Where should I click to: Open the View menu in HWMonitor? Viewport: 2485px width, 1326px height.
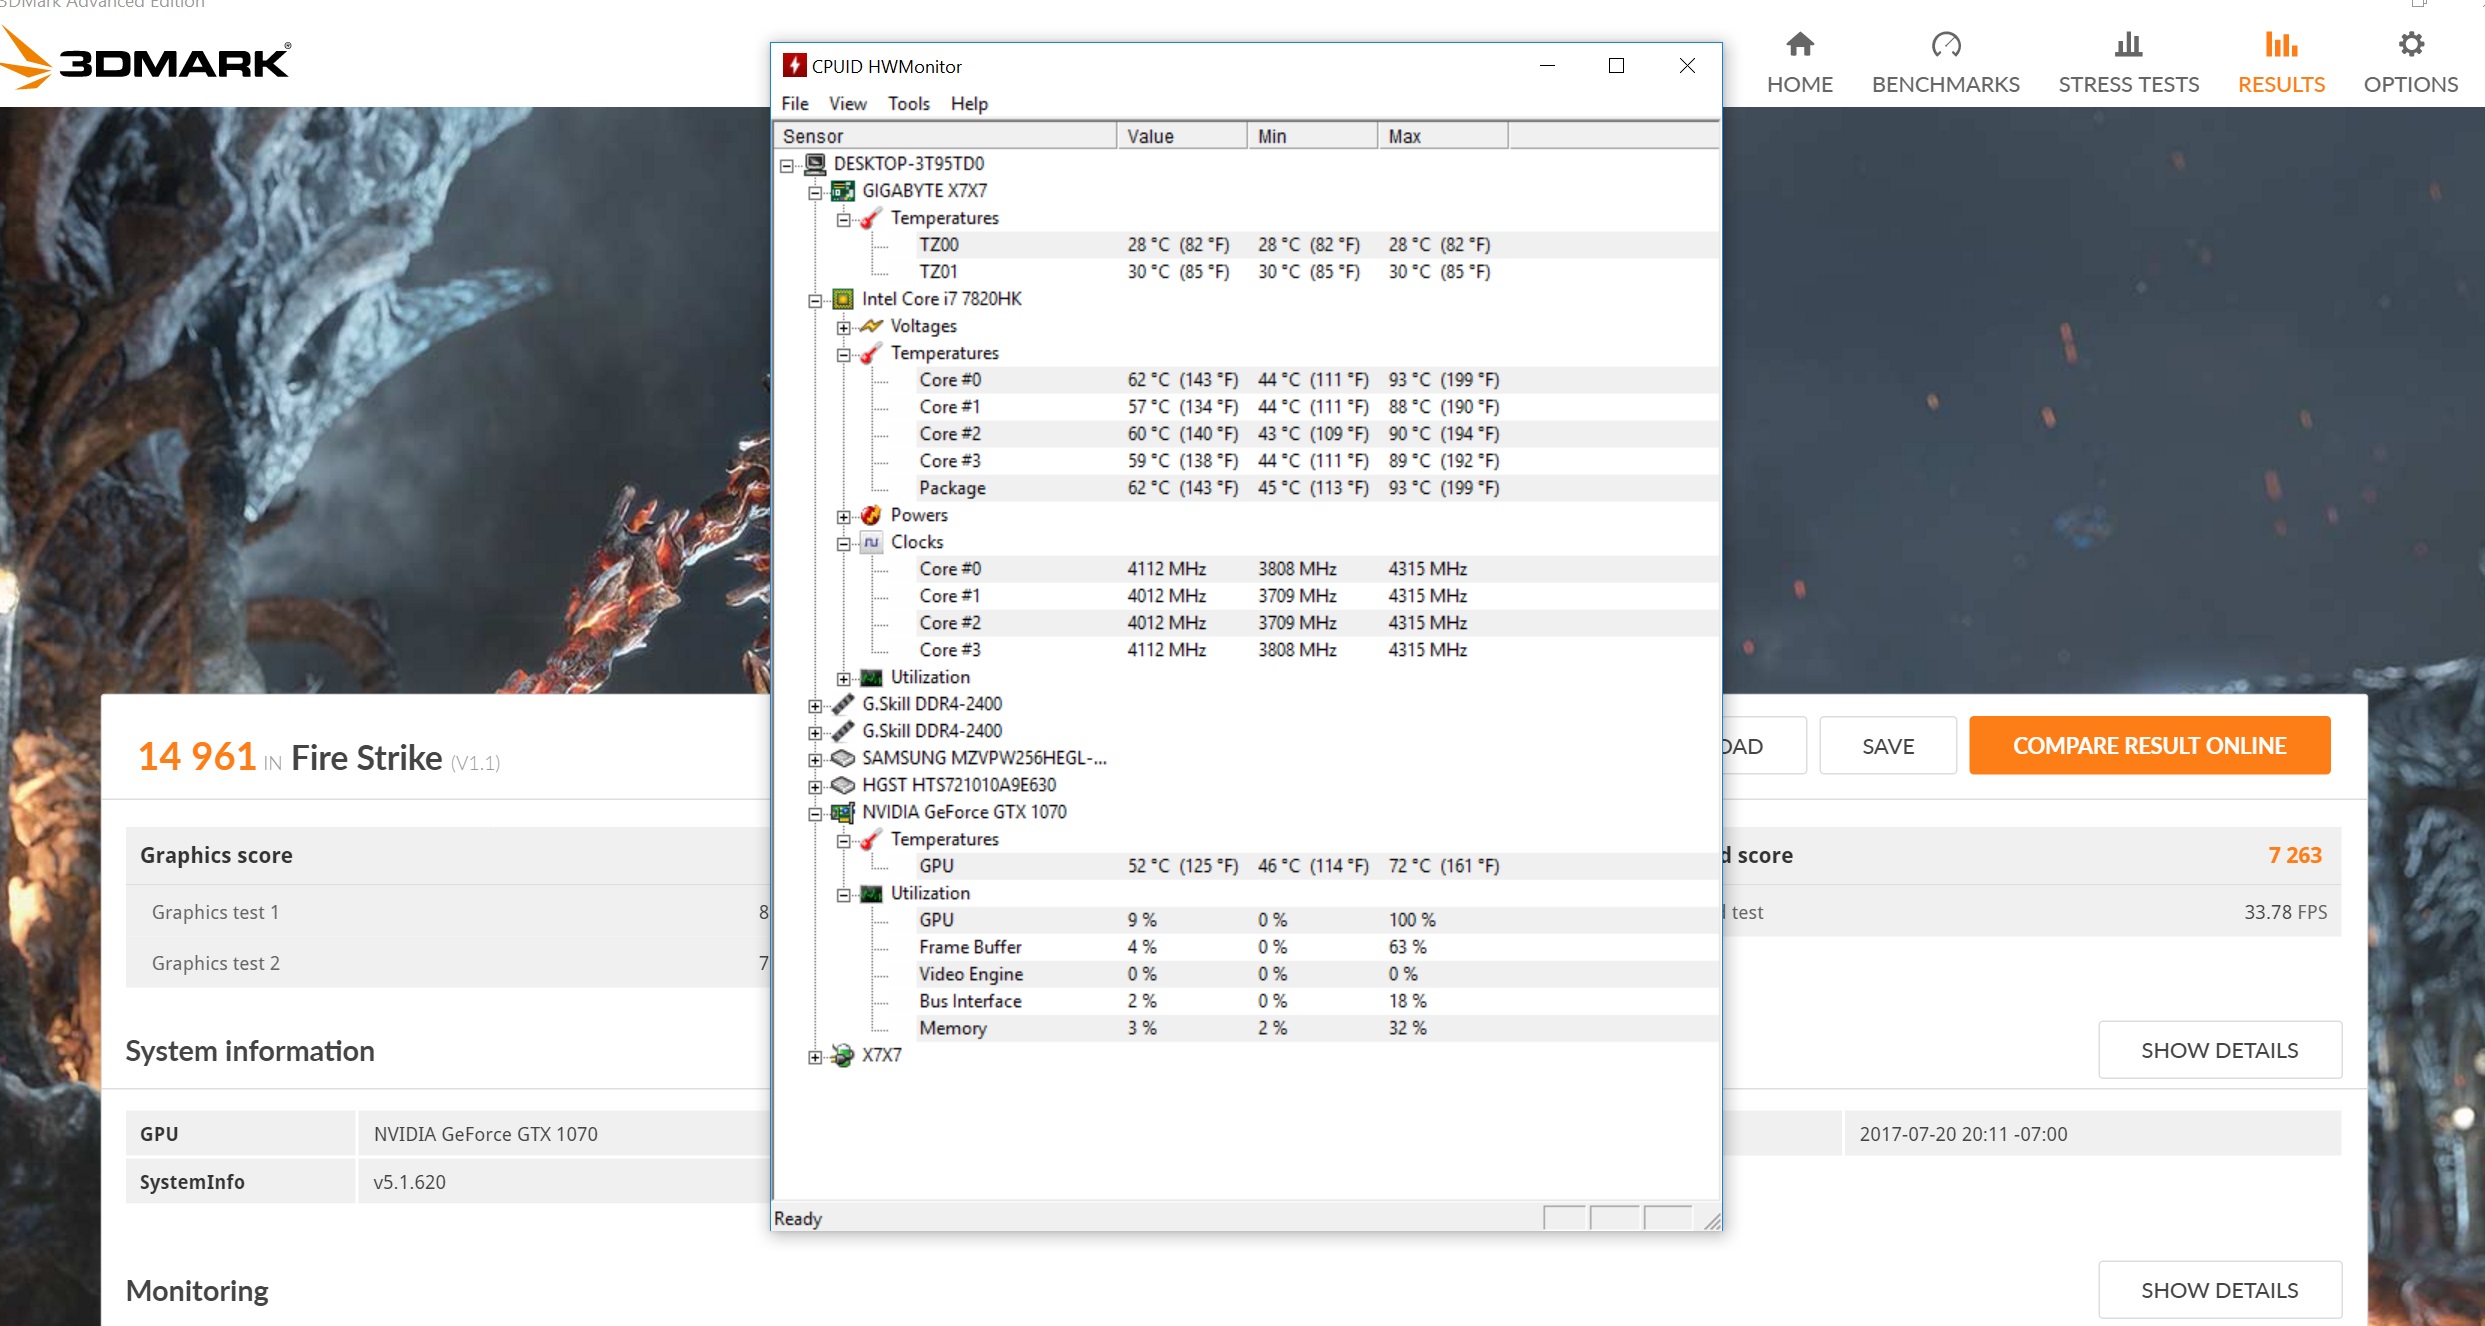[x=847, y=103]
